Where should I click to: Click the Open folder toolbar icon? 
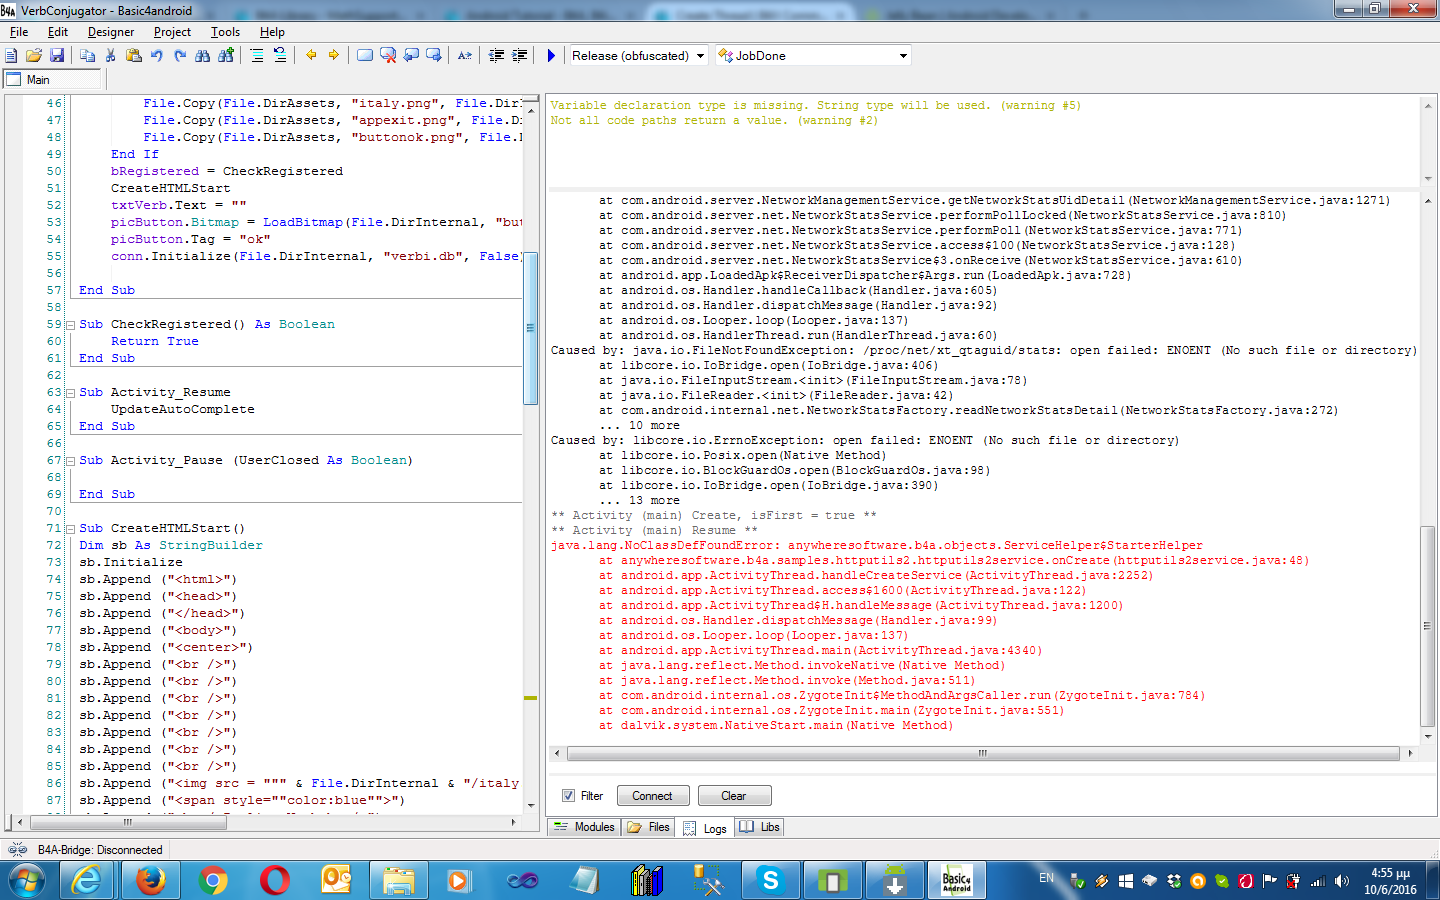pos(34,56)
